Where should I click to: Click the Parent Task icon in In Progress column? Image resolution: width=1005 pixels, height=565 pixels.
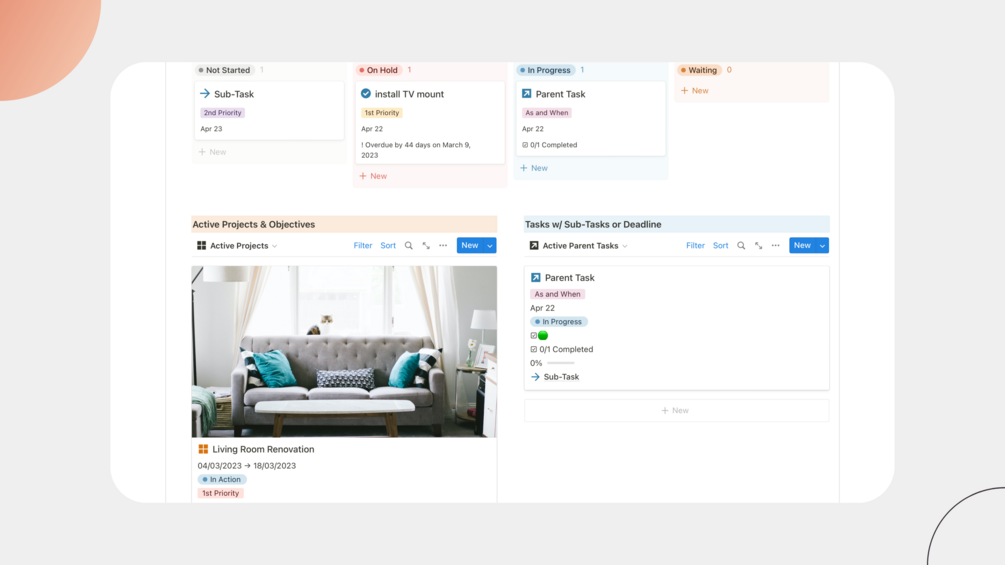point(526,94)
